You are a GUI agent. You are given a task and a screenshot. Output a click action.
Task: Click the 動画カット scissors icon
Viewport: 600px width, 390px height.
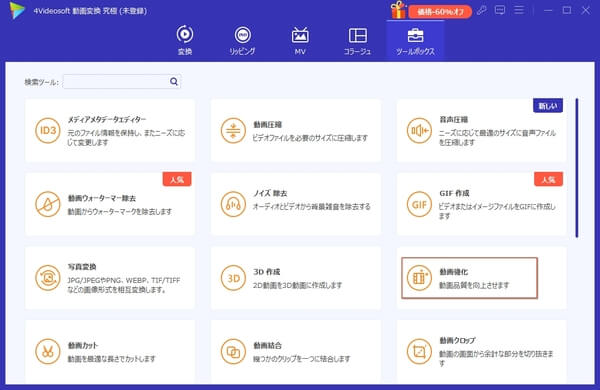[x=48, y=351]
